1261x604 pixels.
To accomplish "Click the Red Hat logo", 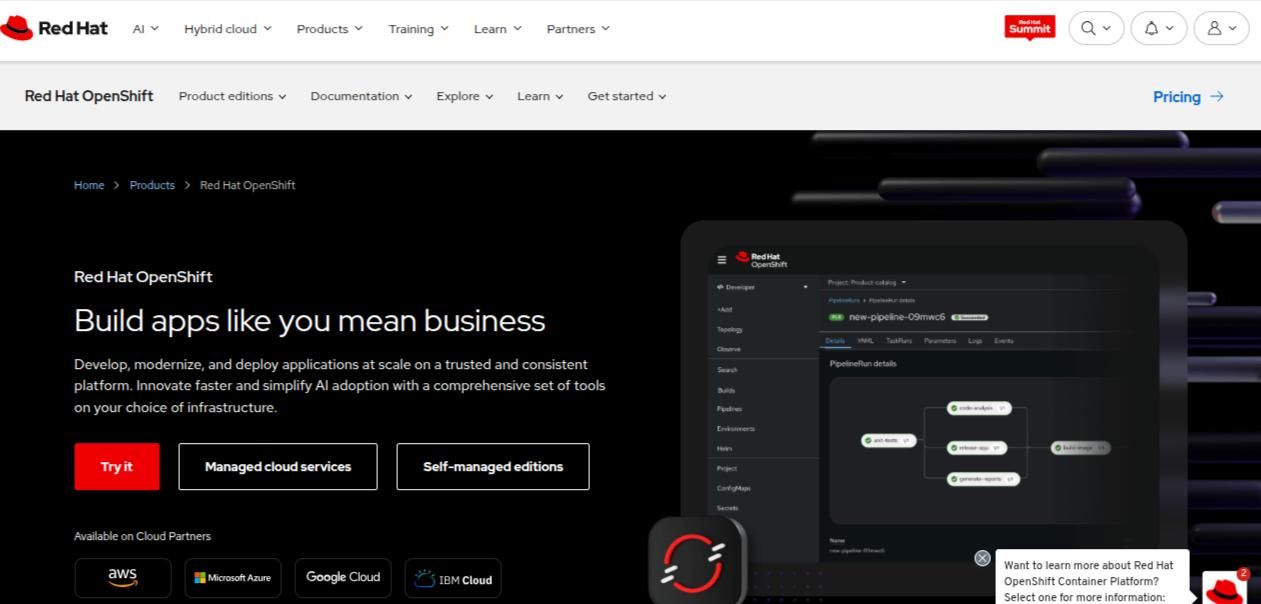I will click(54, 28).
